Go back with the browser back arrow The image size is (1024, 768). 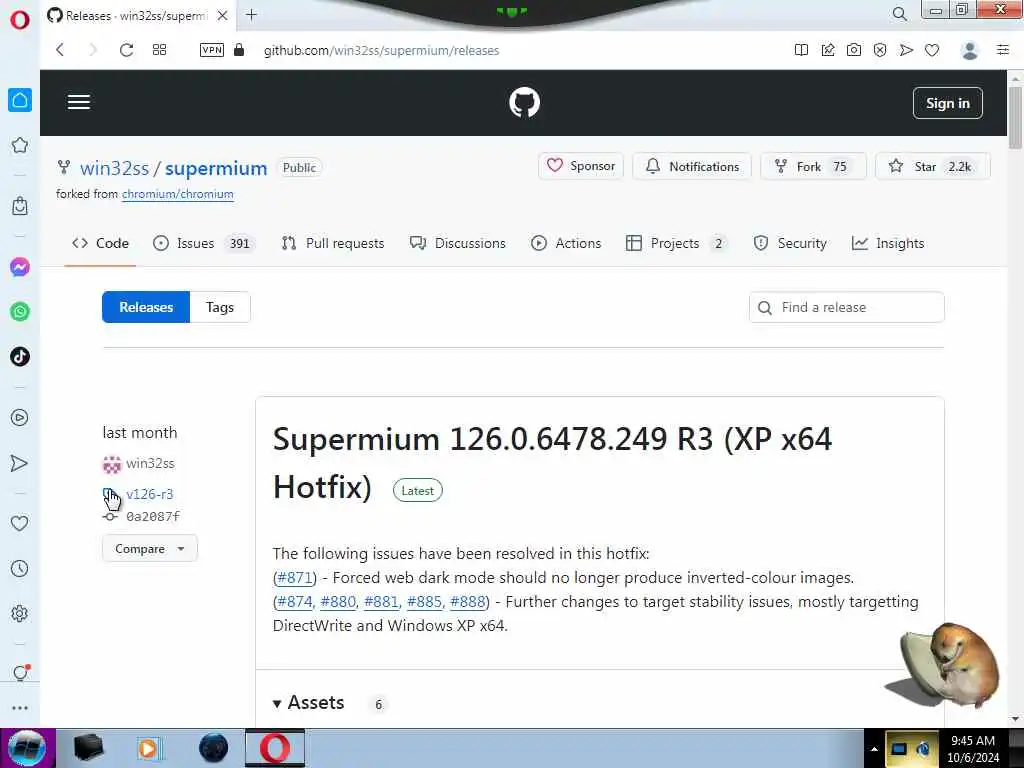[x=60, y=50]
